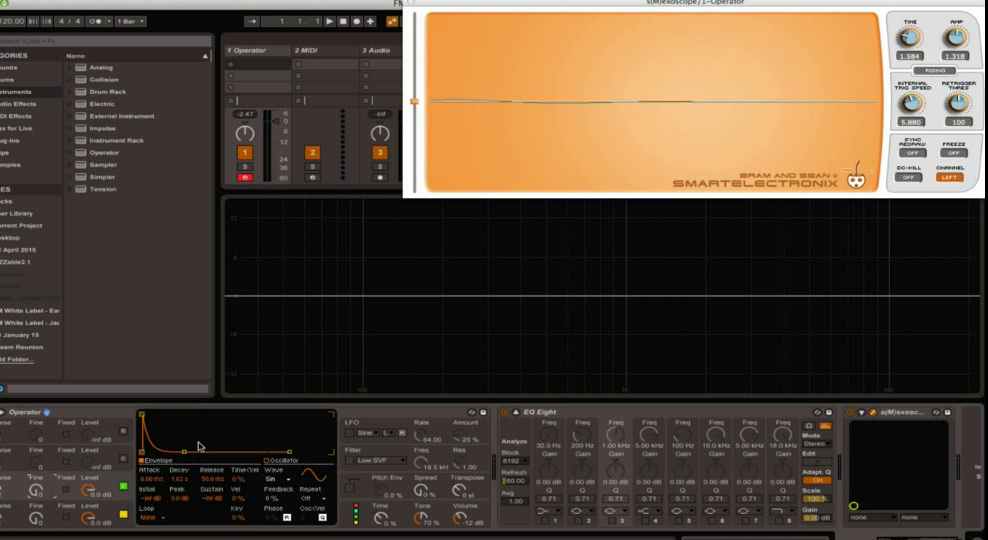The image size is (988, 540).
Task: Open the Wave Sin dropdown in Operator
Action: (278, 480)
